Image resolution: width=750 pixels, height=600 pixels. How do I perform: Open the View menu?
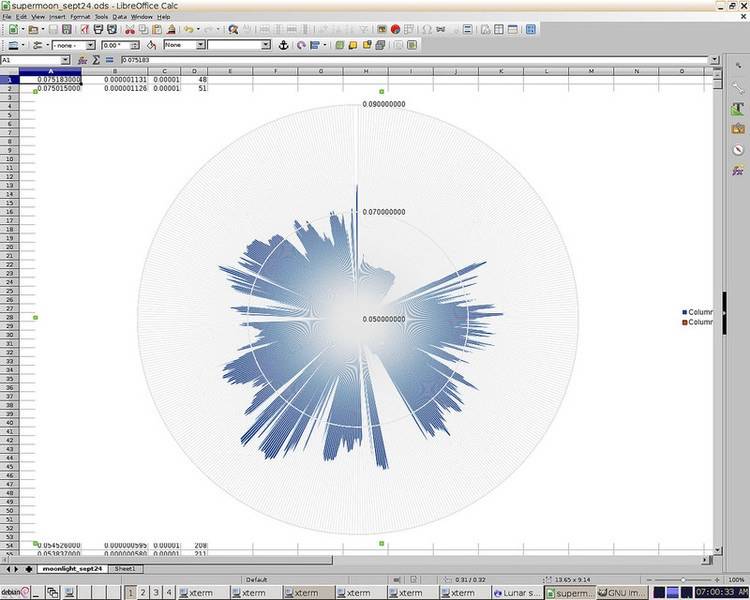[38, 17]
